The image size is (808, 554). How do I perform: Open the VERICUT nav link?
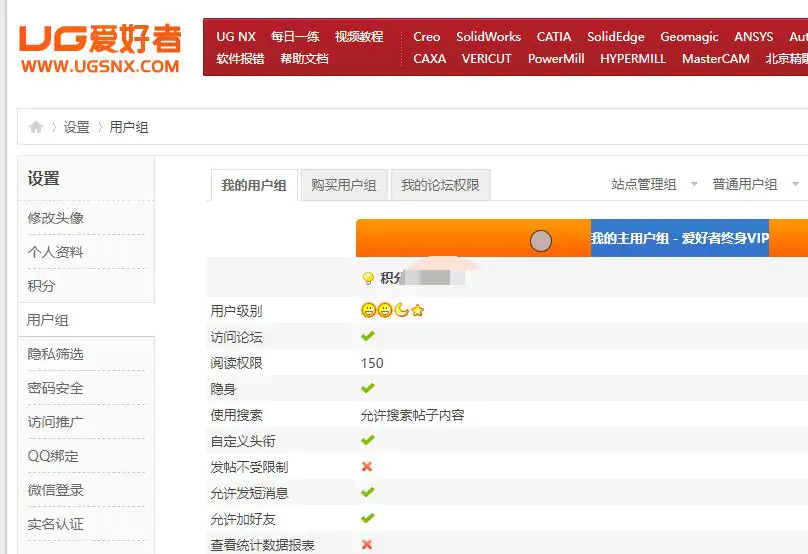(x=487, y=59)
